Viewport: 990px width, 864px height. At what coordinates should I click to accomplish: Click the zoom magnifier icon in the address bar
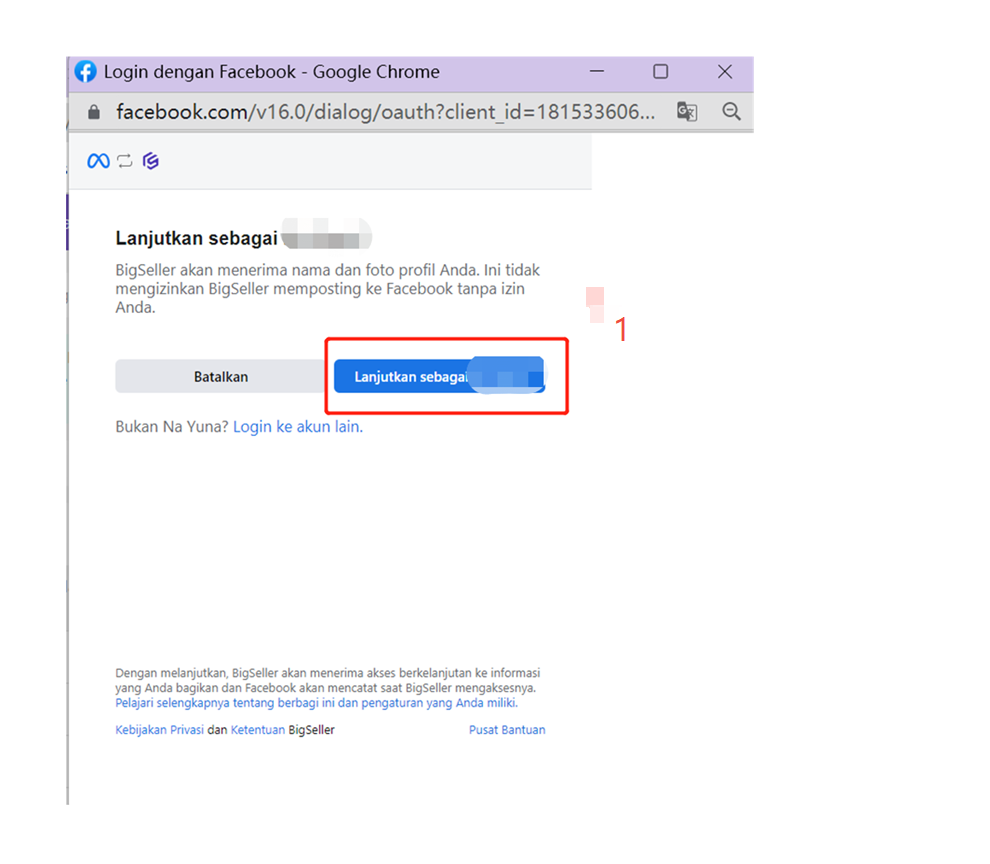coord(731,112)
